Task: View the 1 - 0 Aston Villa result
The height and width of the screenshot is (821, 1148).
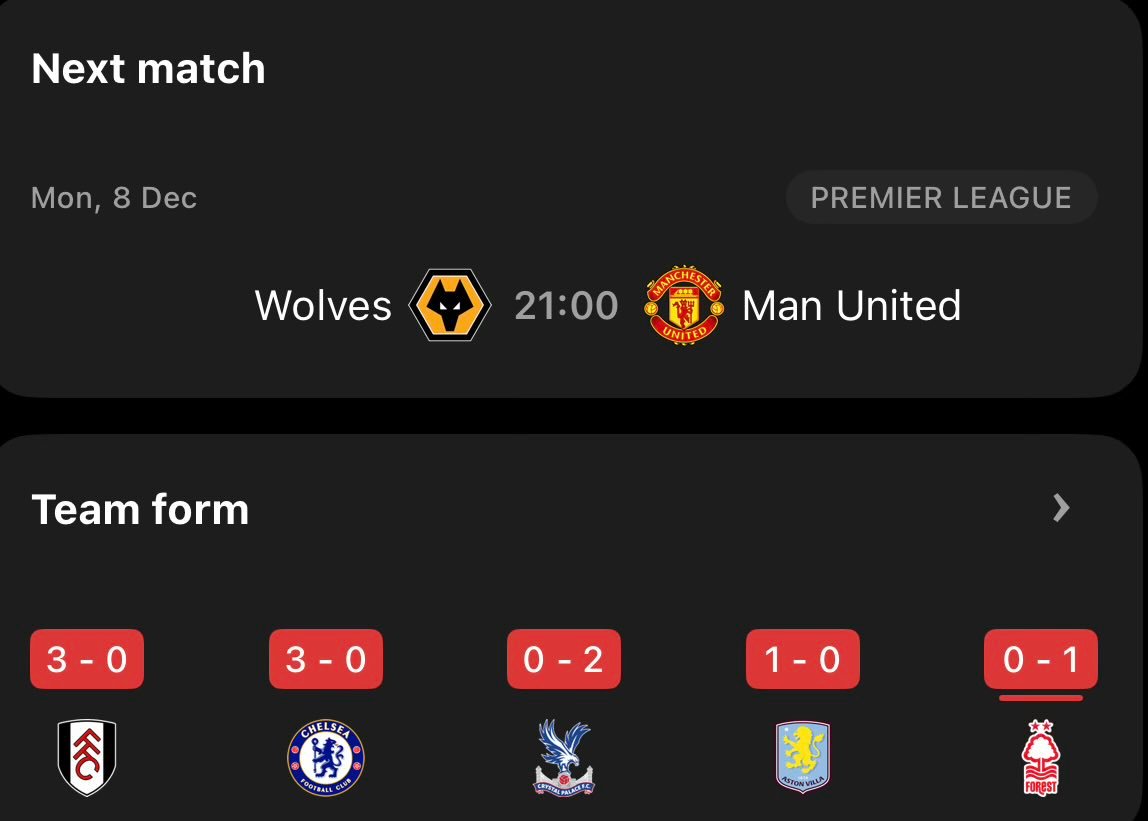Action: point(802,660)
